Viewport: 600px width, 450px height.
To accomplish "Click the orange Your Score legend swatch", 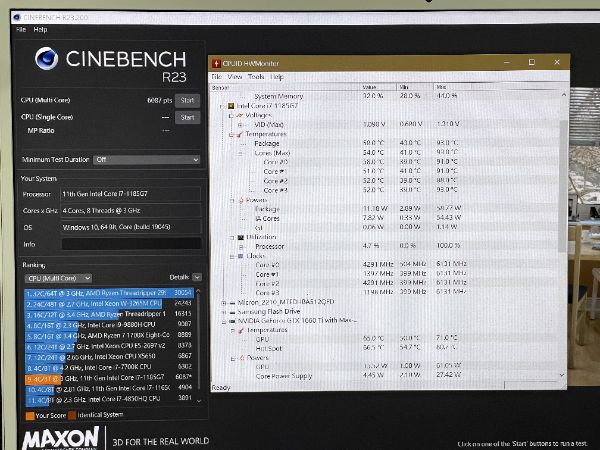I will pyautogui.click(x=30, y=416).
